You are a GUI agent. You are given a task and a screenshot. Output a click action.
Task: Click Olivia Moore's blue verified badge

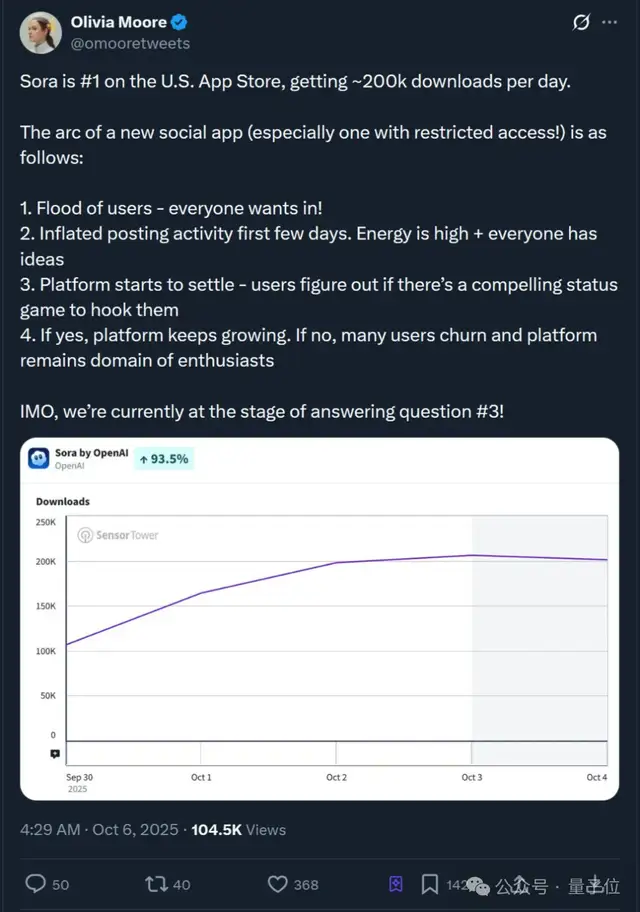[178, 21]
